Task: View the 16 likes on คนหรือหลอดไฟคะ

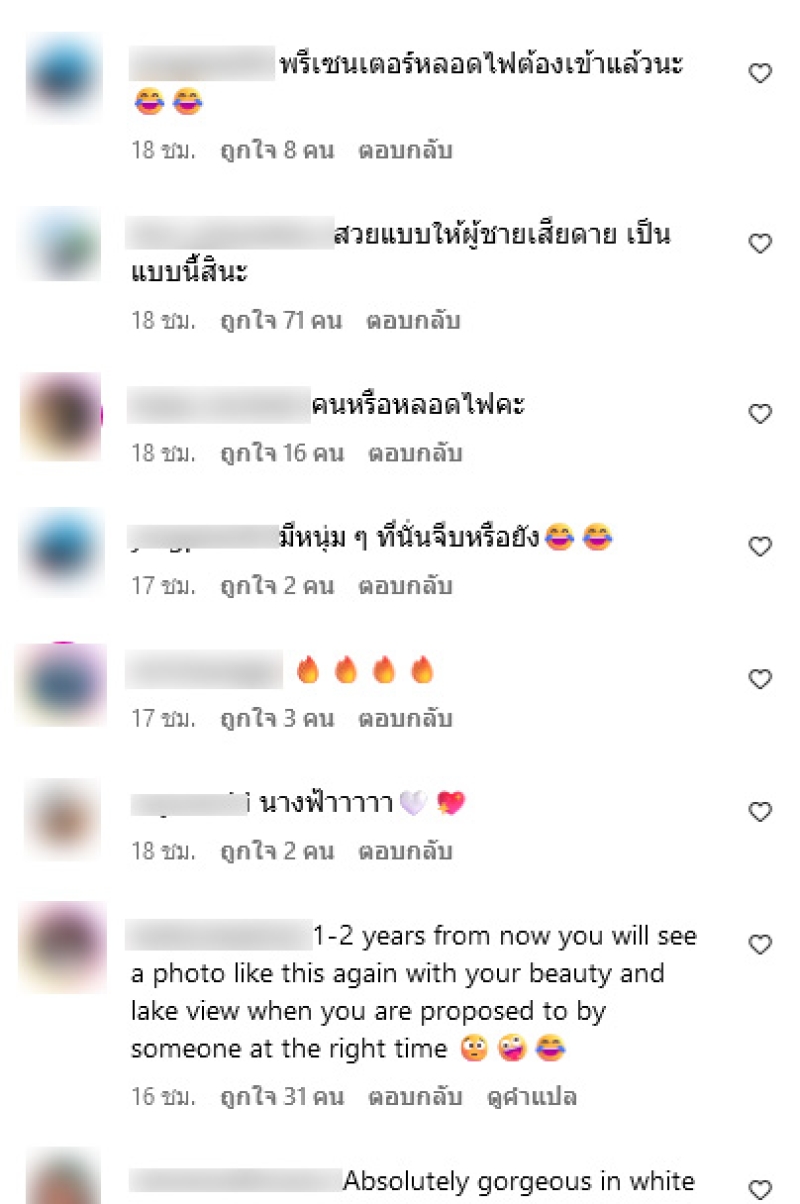Action: 281,453
